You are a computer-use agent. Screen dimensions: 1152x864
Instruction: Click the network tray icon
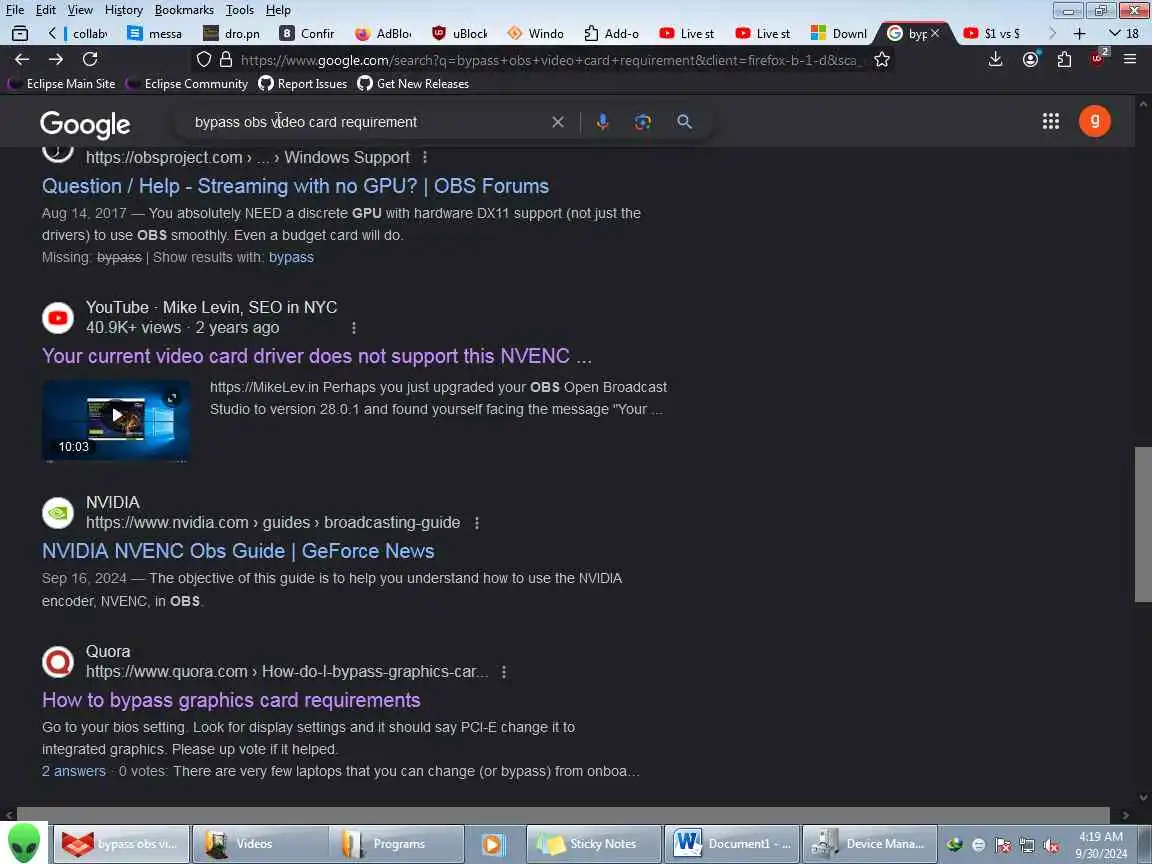[1027, 845]
